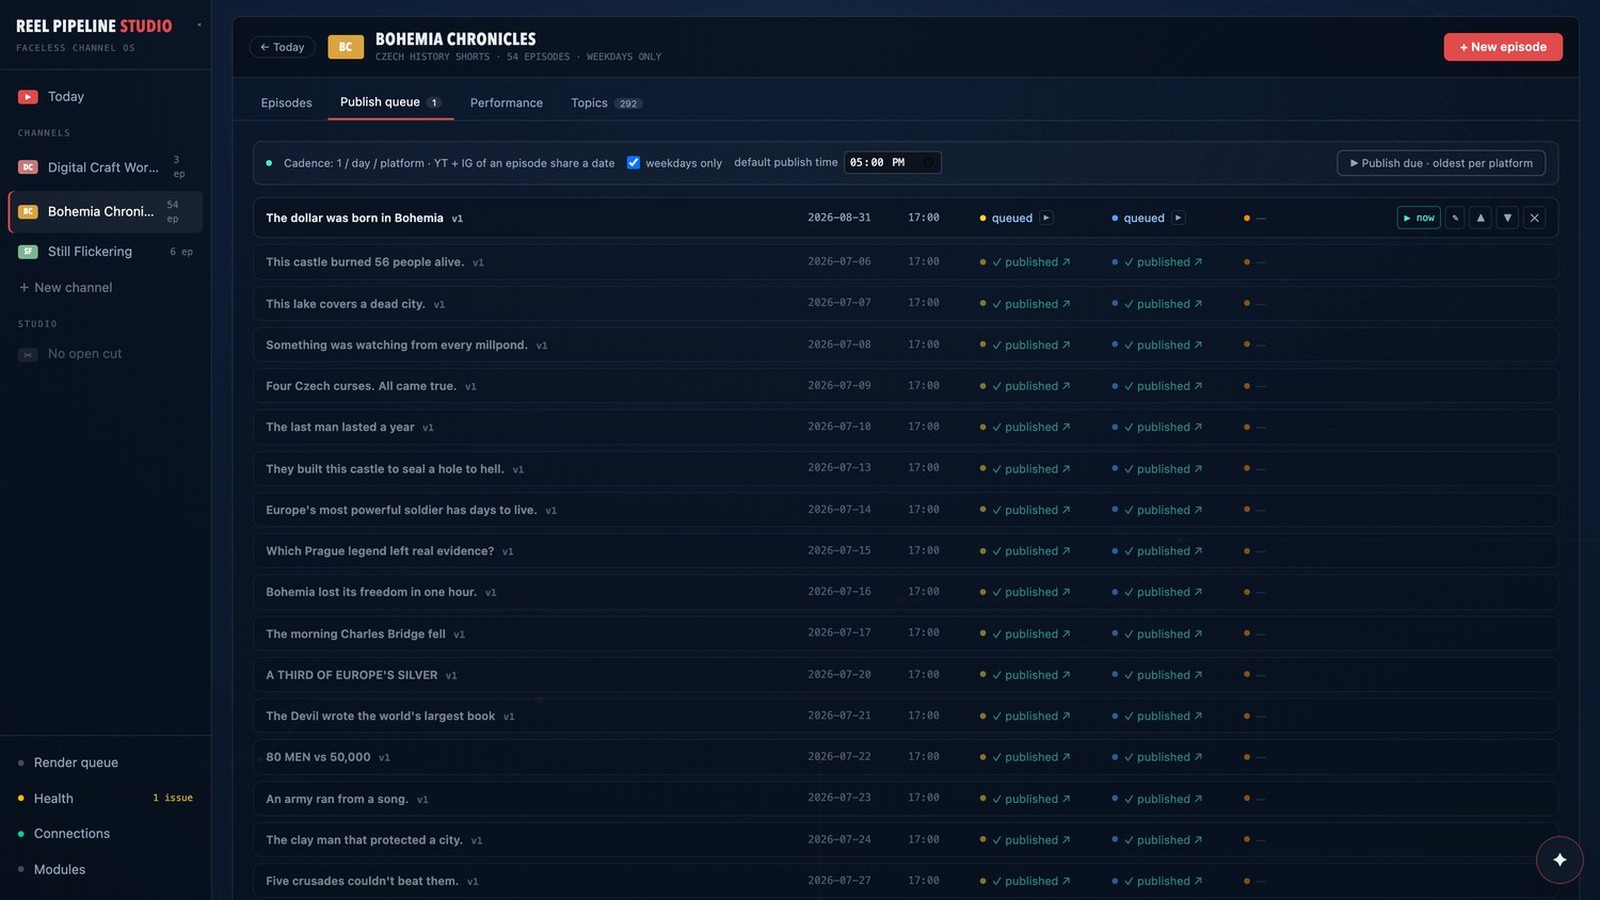Click the '← Today' back button

pos(282,47)
